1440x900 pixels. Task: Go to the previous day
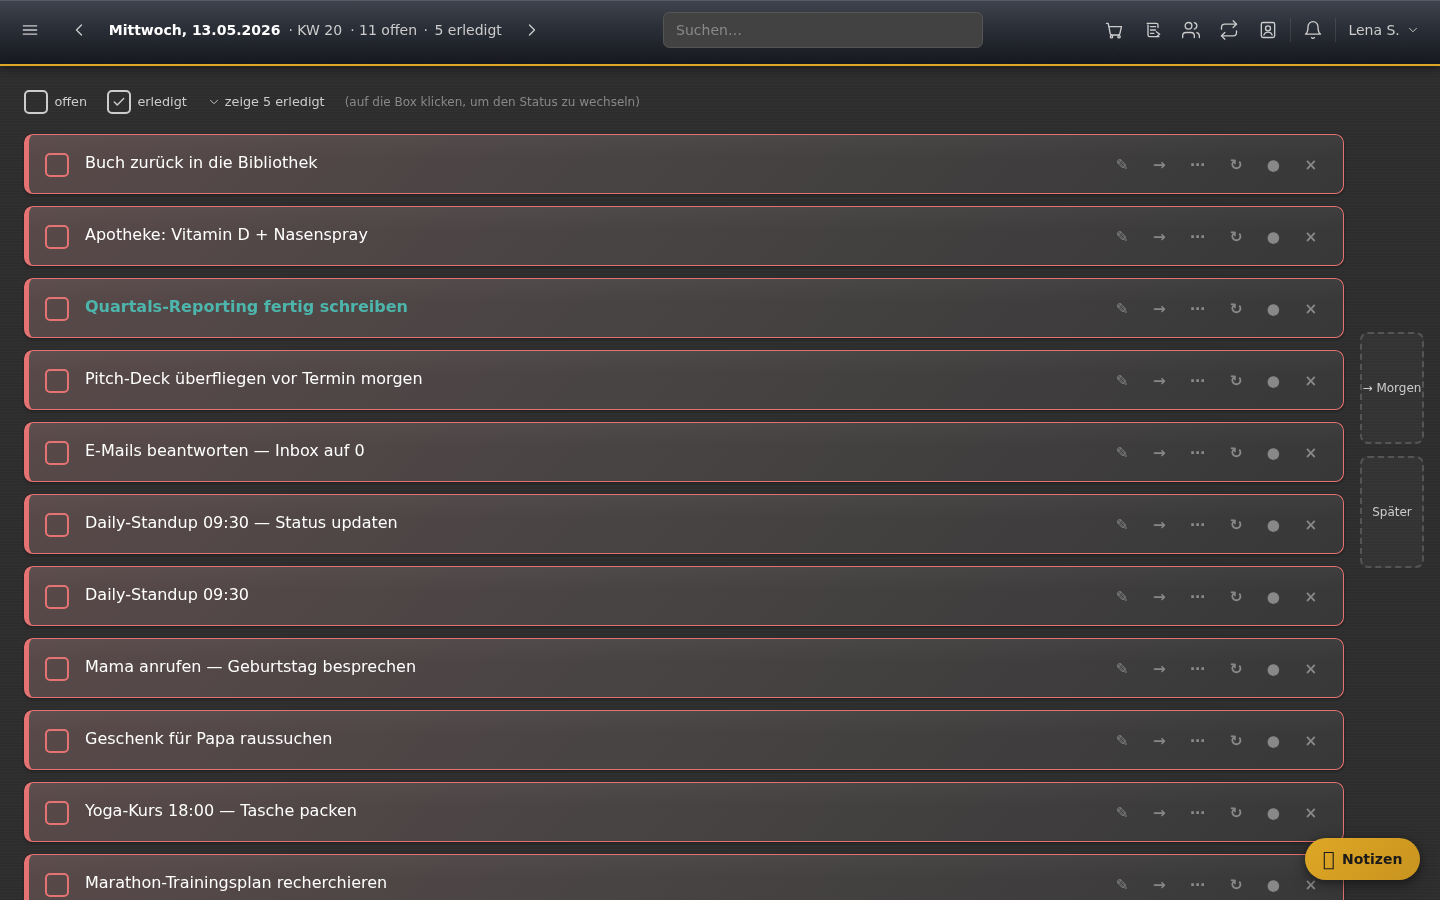click(x=79, y=30)
